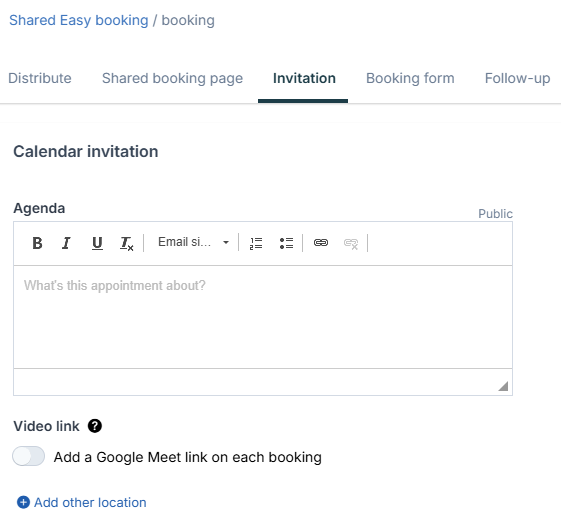Select the Follow-up tab
Image resolution: width=561 pixels, height=521 pixels.
pyautogui.click(x=517, y=78)
